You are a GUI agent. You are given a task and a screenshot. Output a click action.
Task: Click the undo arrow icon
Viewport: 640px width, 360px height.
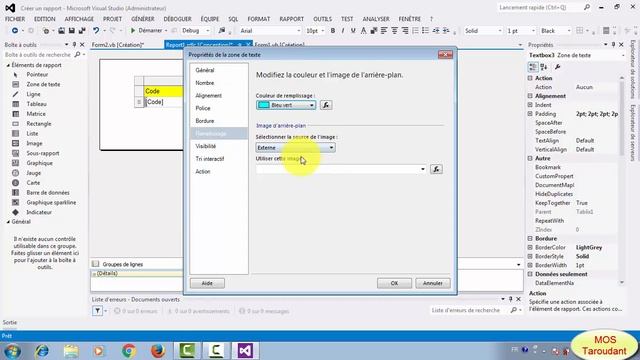click(x=96, y=31)
